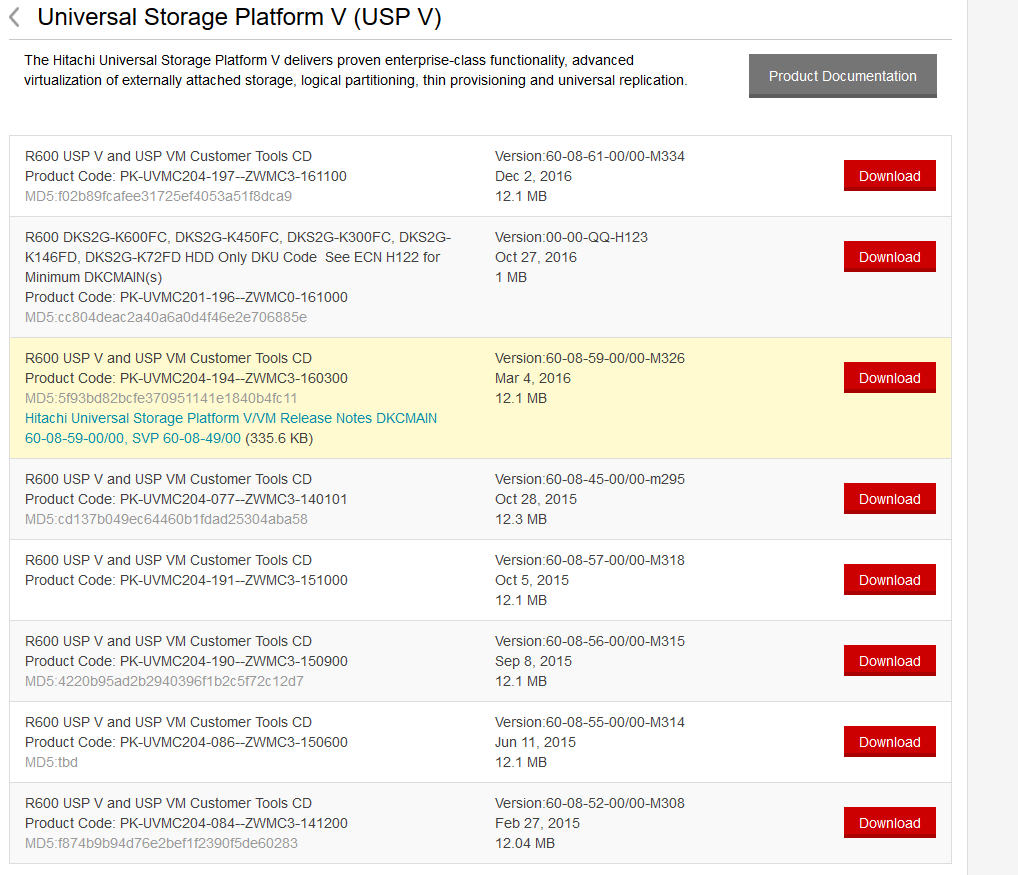Open the Product Documentation page

point(842,76)
